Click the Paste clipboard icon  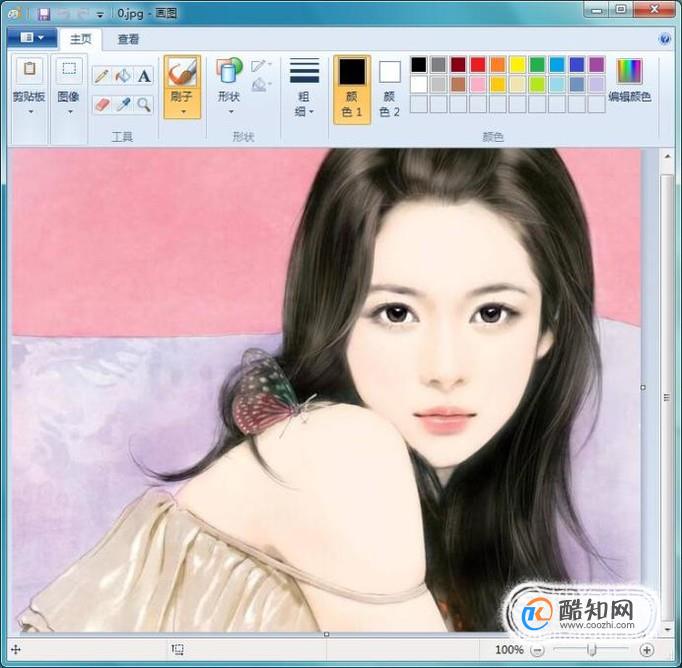pos(29,70)
